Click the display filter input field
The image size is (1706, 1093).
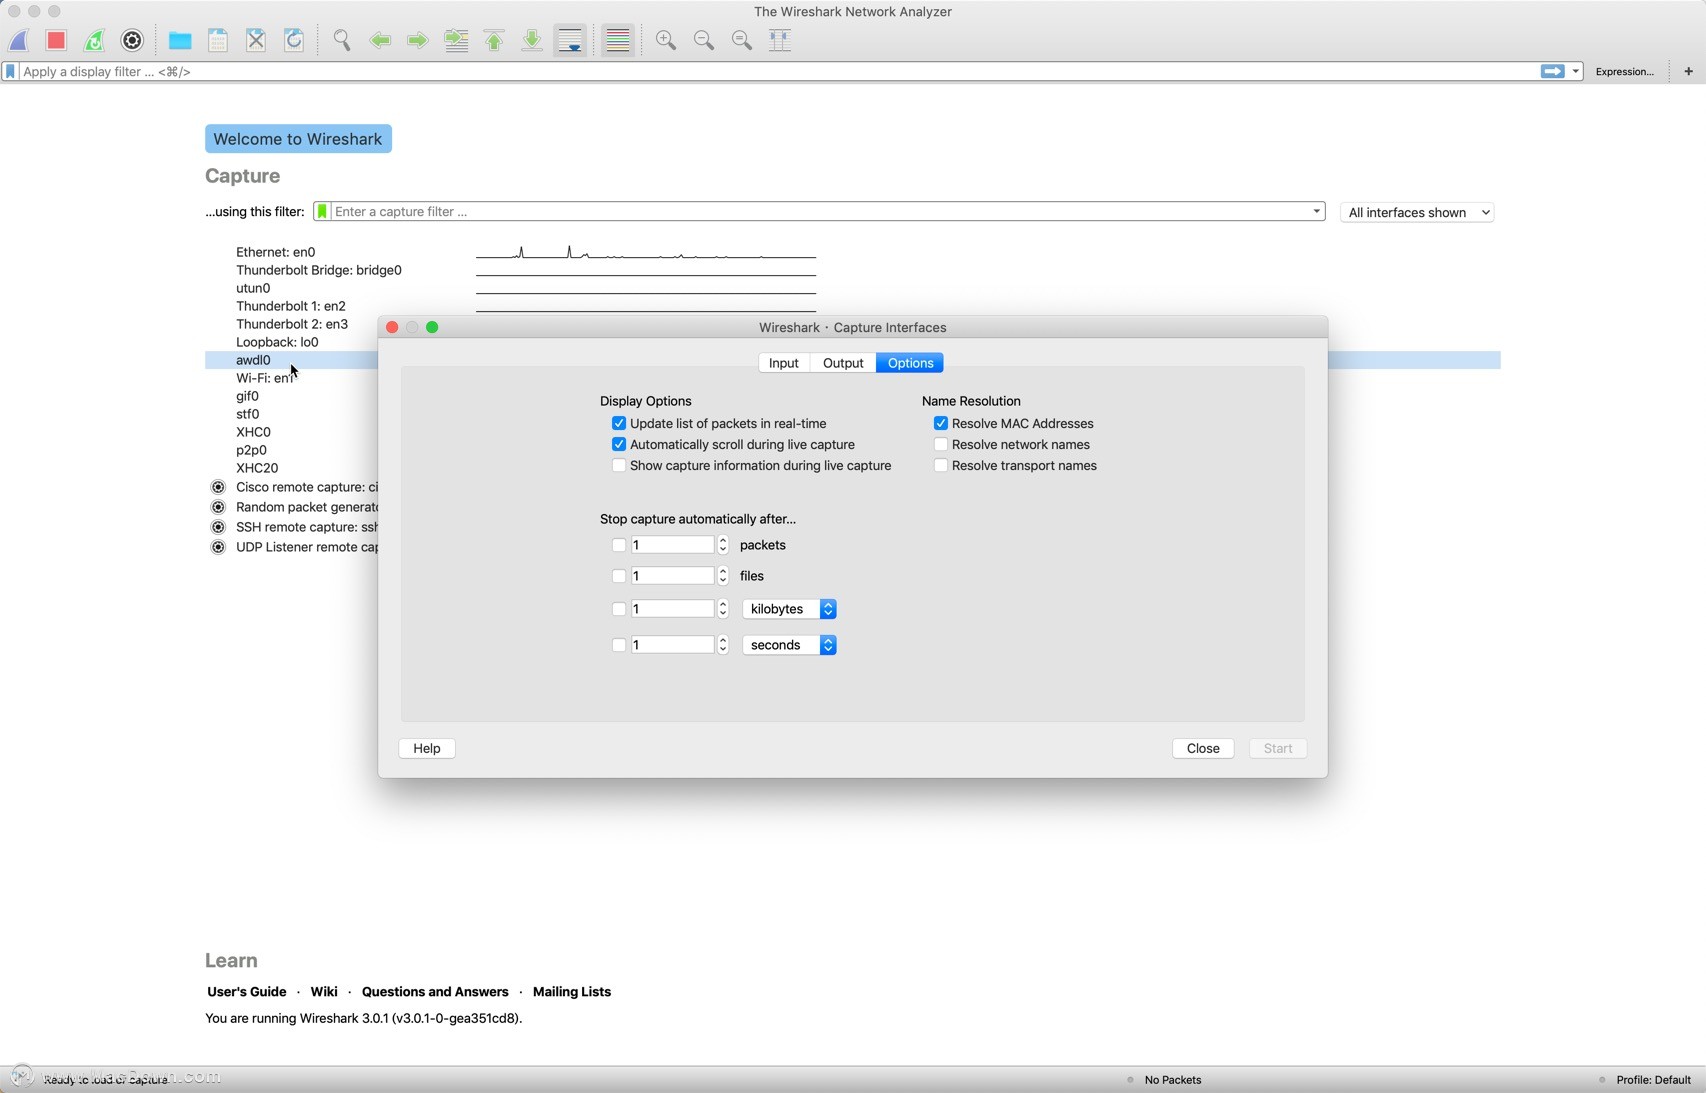point(780,72)
